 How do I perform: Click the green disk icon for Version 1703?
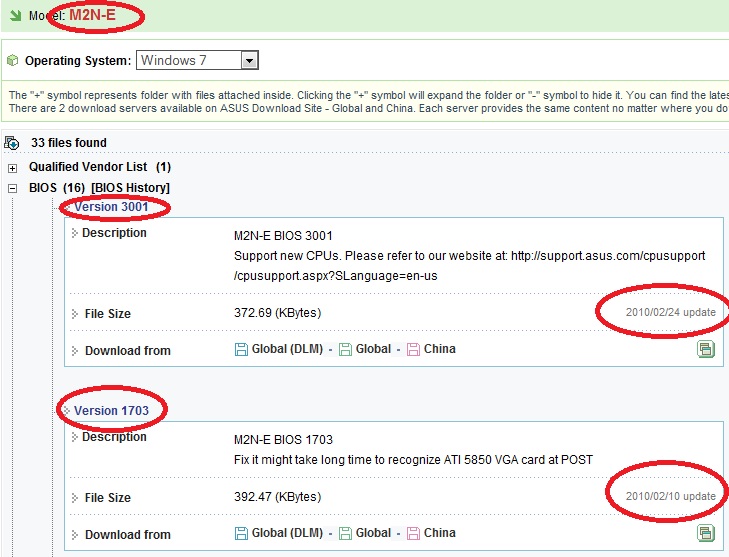pos(345,533)
